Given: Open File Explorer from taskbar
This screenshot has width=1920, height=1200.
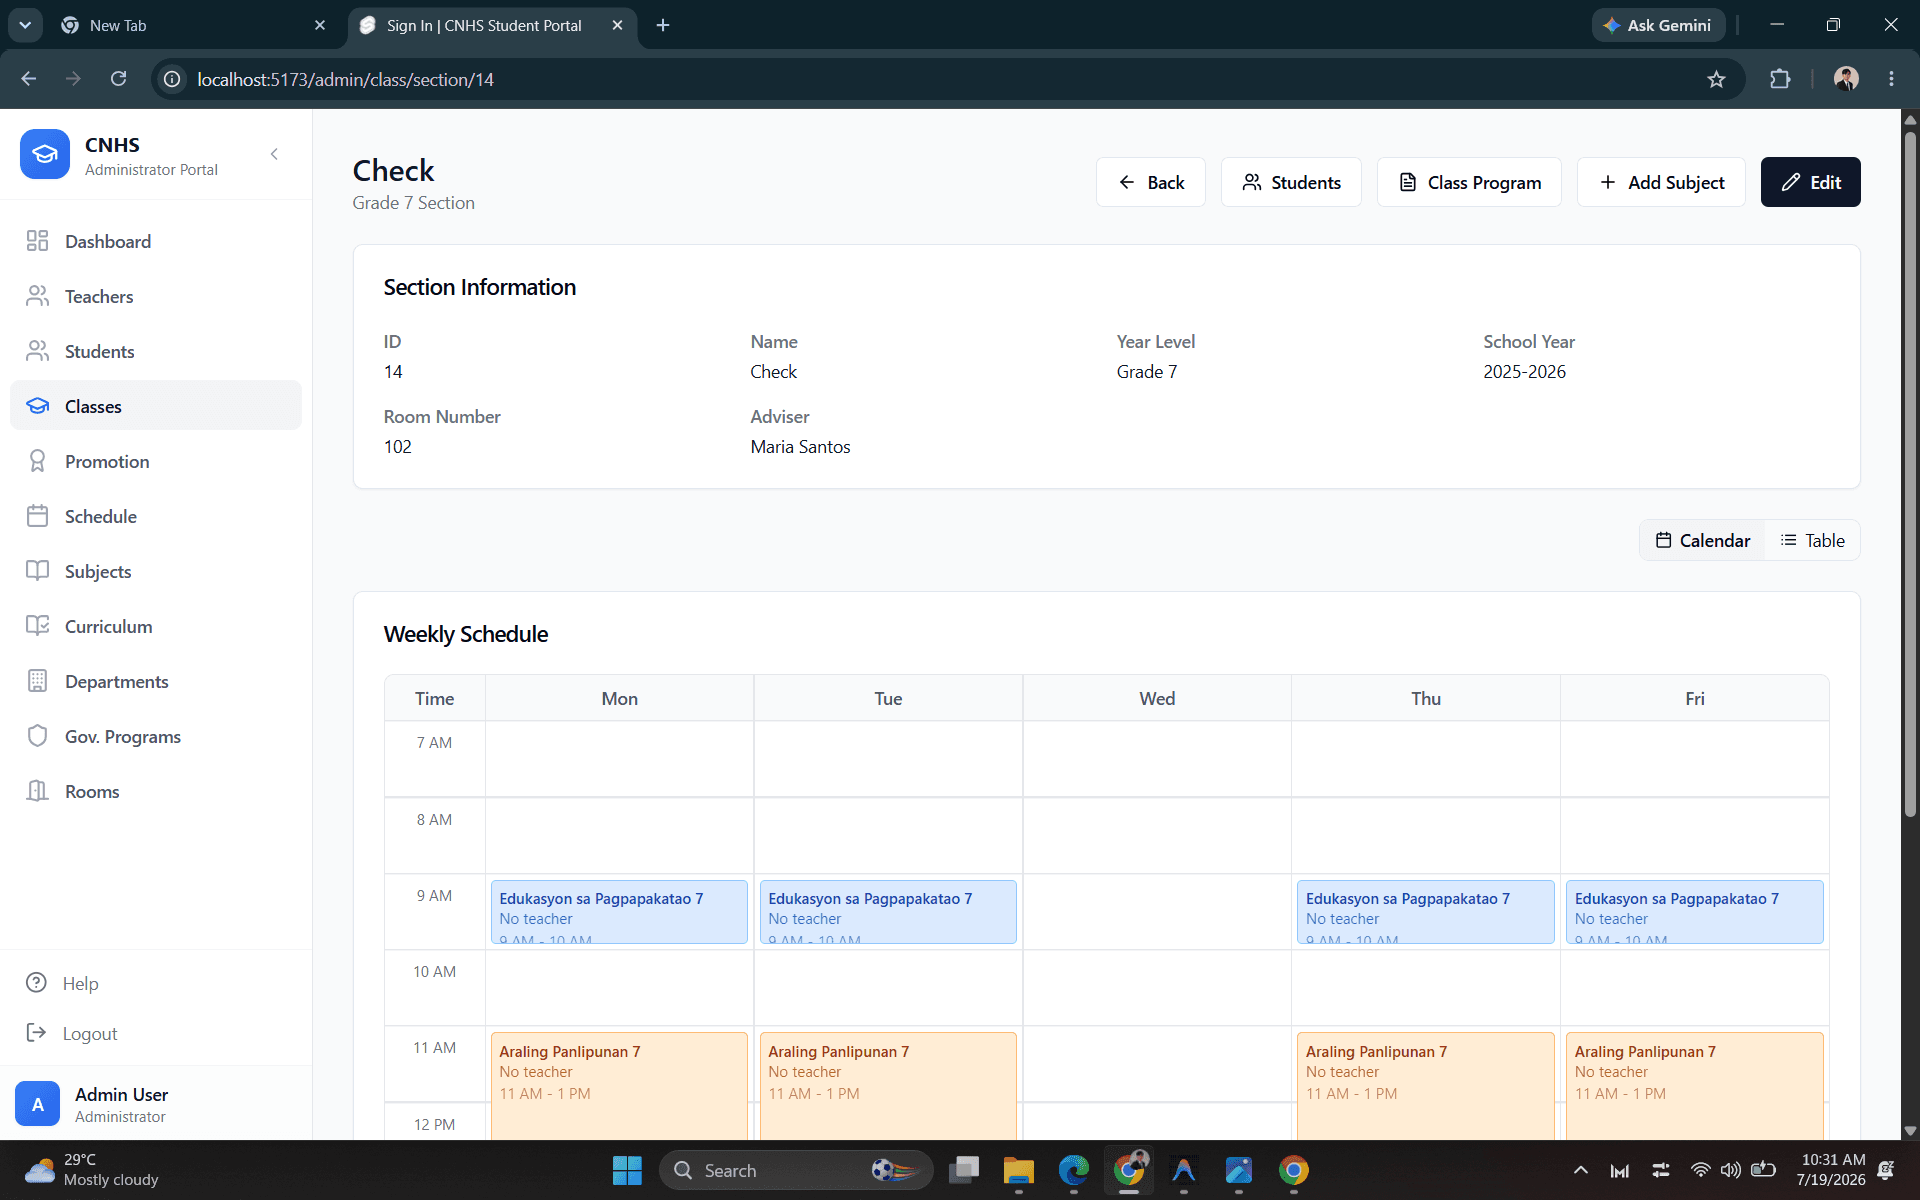Looking at the screenshot, I should (1018, 1170).
